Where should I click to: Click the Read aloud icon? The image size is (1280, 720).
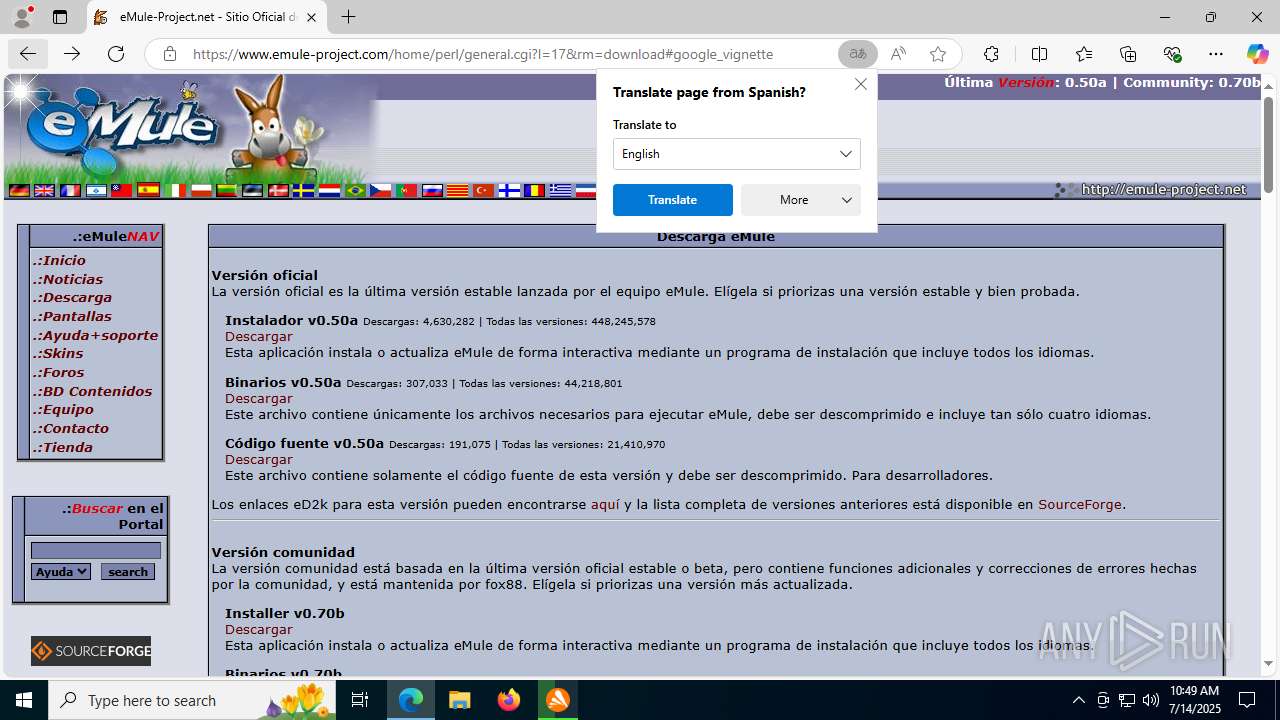click(898, 54)
